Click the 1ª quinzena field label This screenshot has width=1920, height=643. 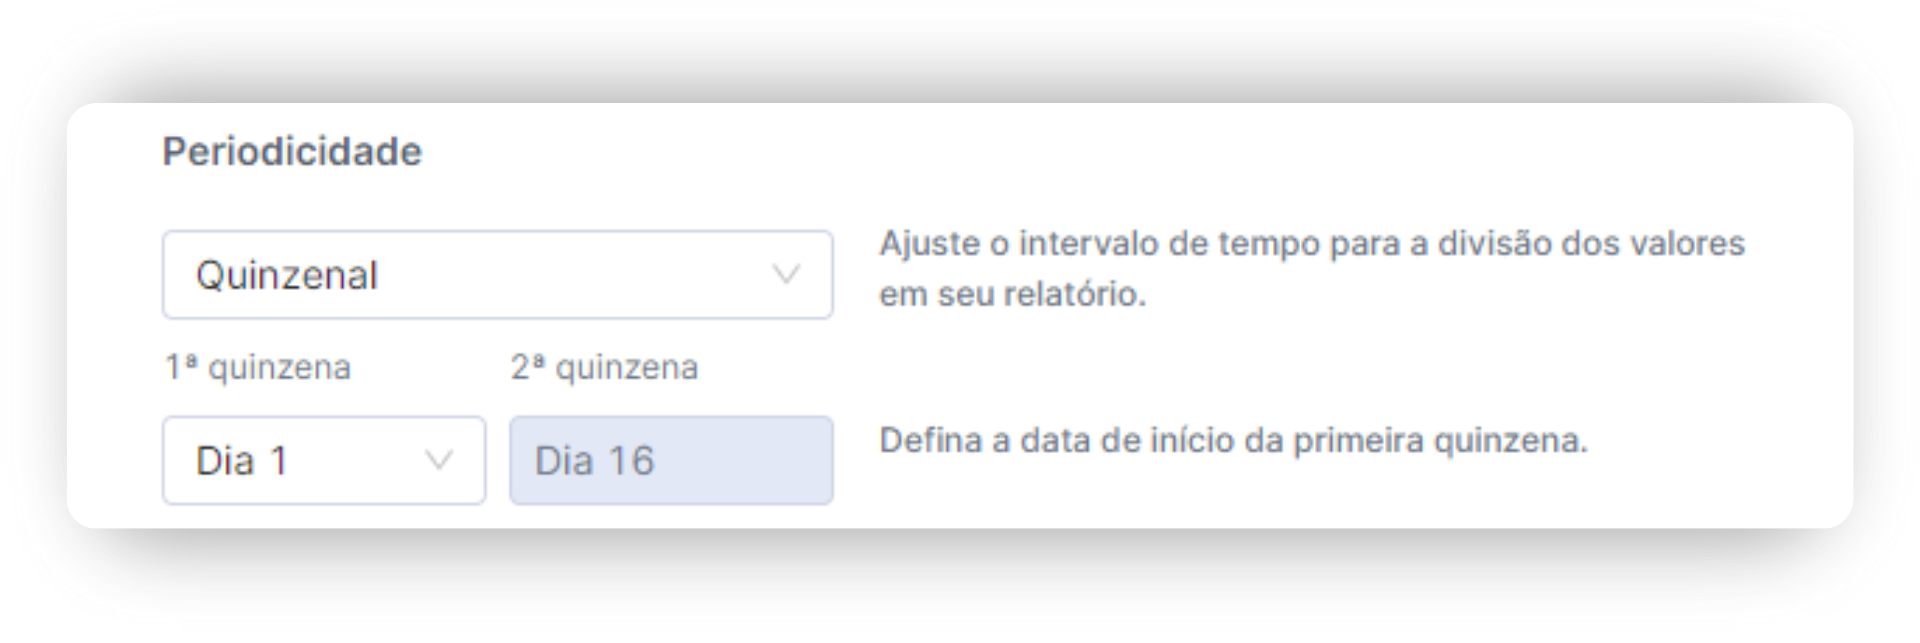(258, 368)
